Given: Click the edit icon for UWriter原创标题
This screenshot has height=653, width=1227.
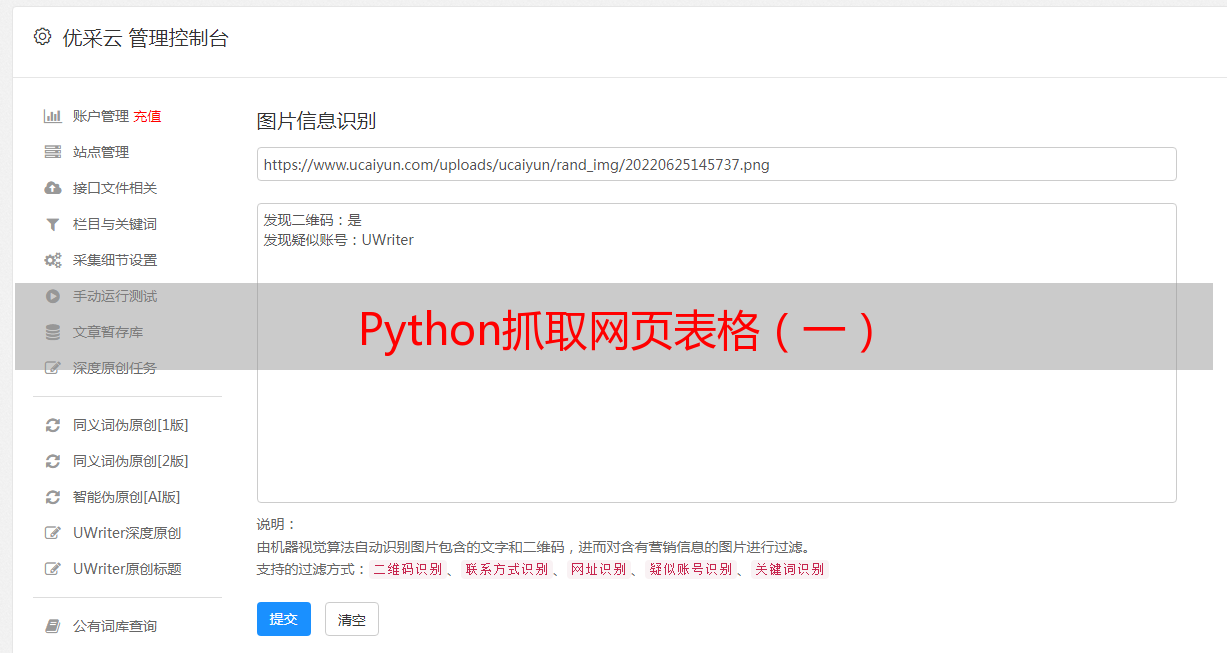Looking at the screenshot, I should 53,569.
